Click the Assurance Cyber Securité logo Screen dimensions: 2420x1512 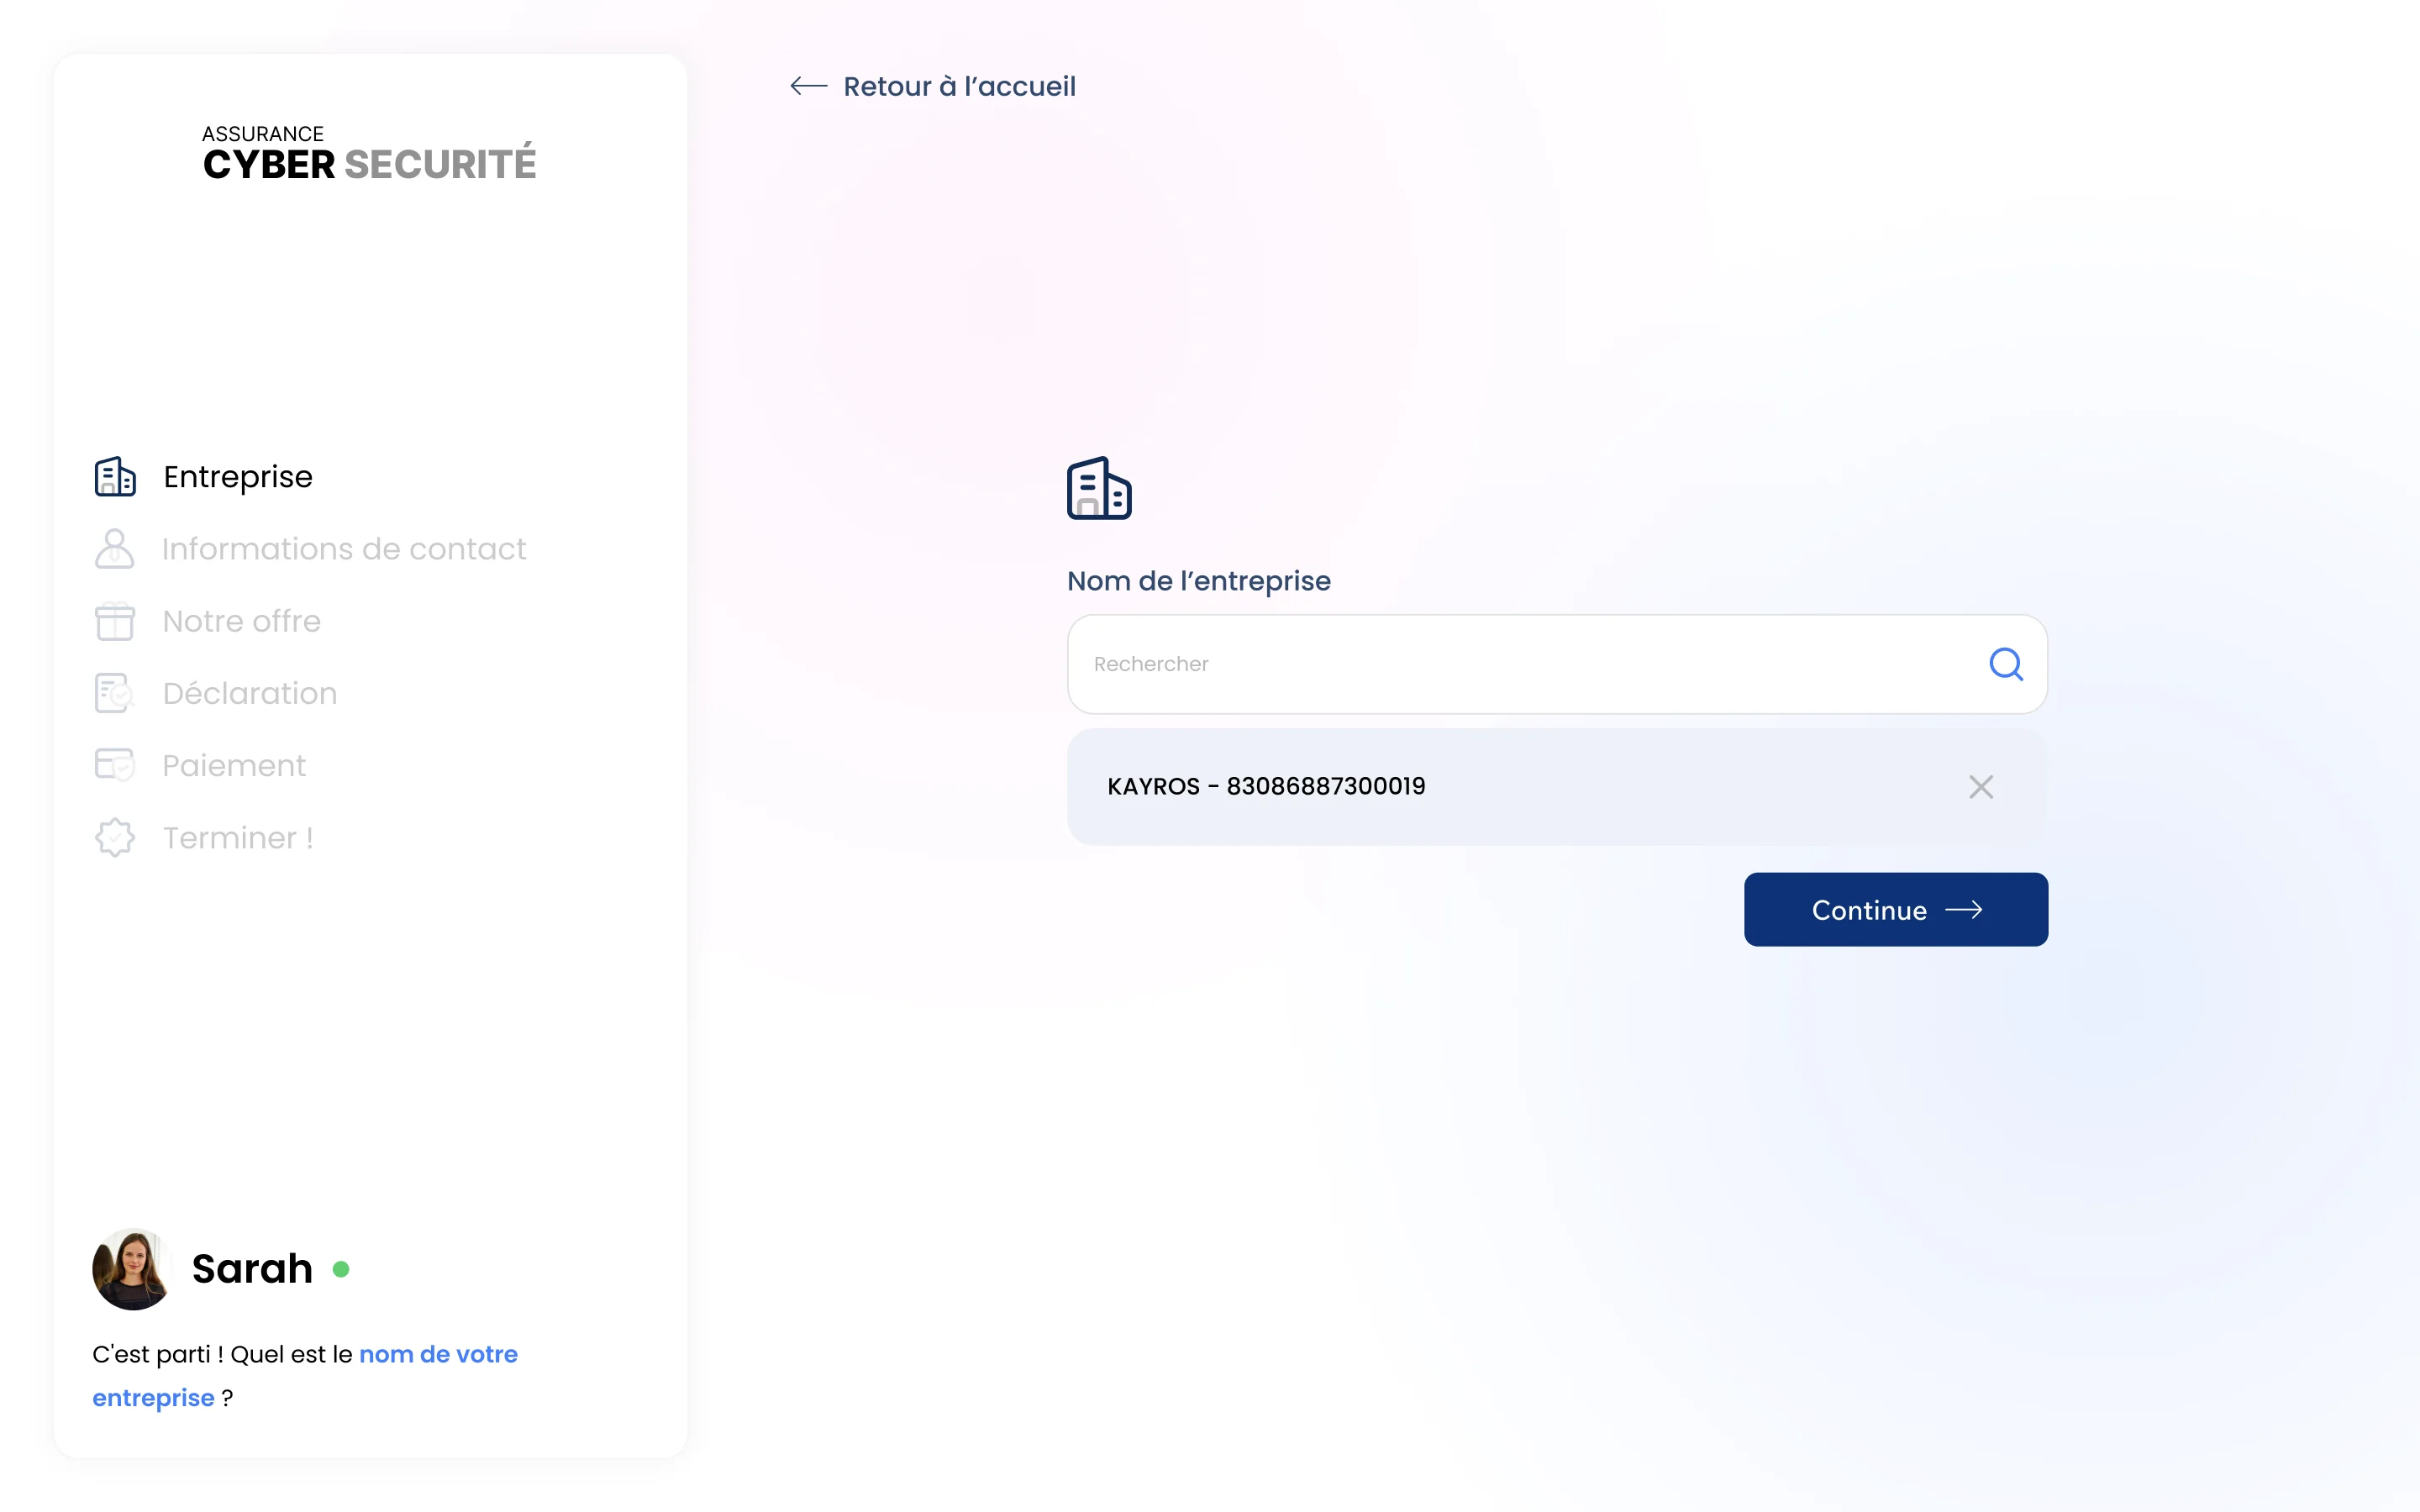pyautogui.click(x=369, y=153)
